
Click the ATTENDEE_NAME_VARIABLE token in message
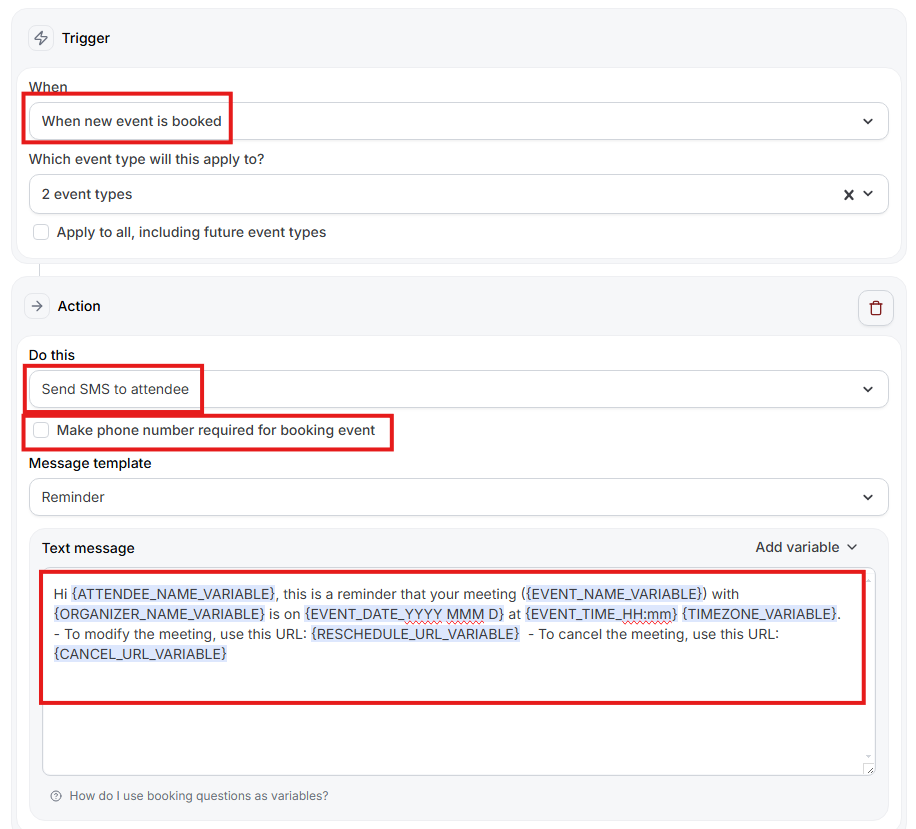click(x=173, y=594)
